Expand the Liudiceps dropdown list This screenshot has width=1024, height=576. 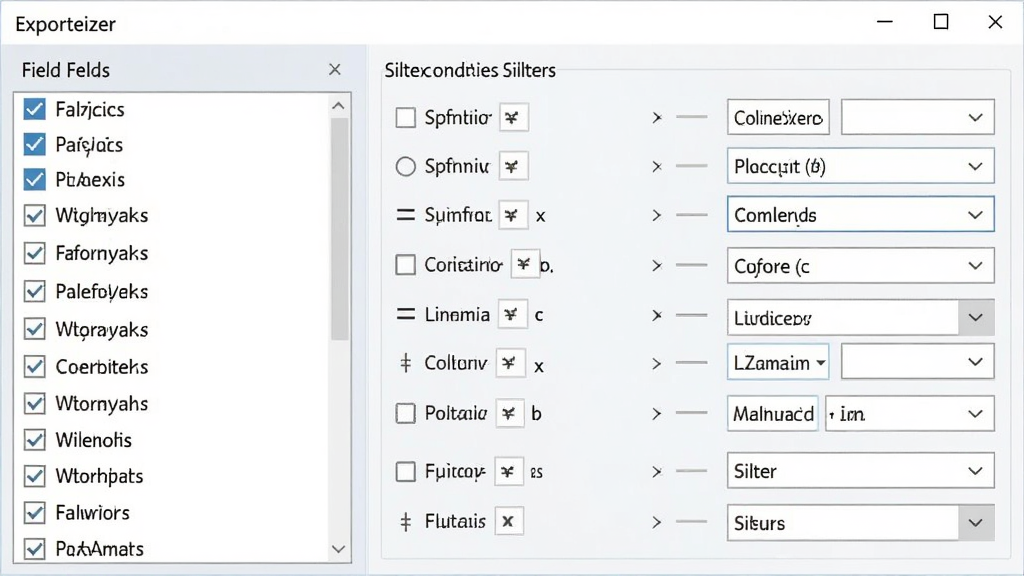click(861, 317)
